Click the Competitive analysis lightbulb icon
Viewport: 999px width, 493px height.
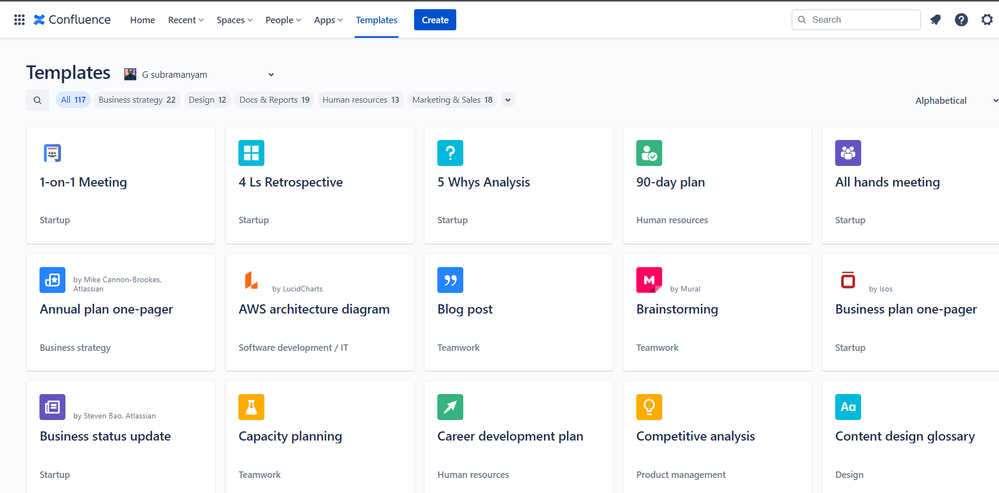(649, 407)
